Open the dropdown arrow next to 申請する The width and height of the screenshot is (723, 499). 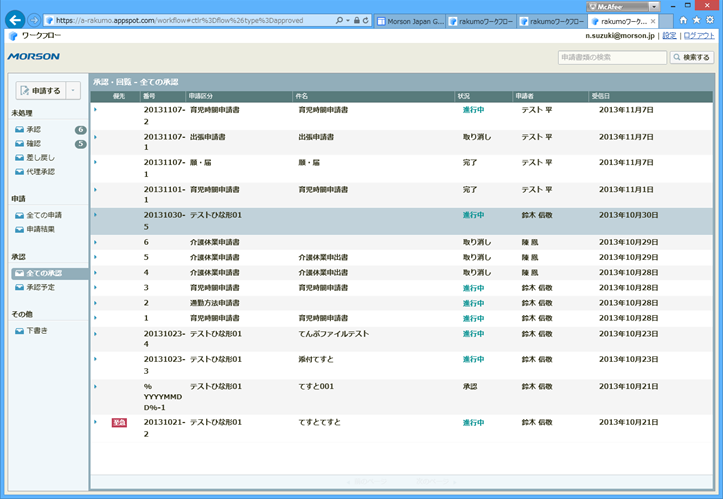pos(72,91)
